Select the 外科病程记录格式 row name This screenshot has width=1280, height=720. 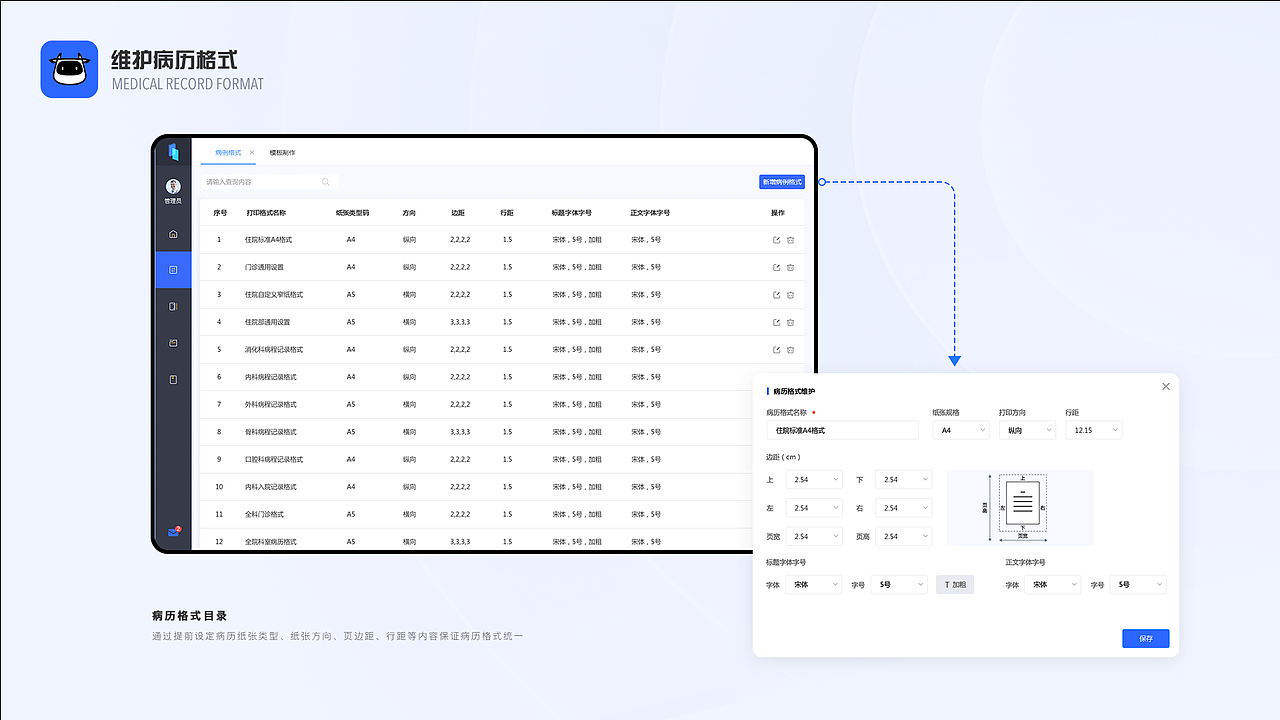[x=271, y=405]
